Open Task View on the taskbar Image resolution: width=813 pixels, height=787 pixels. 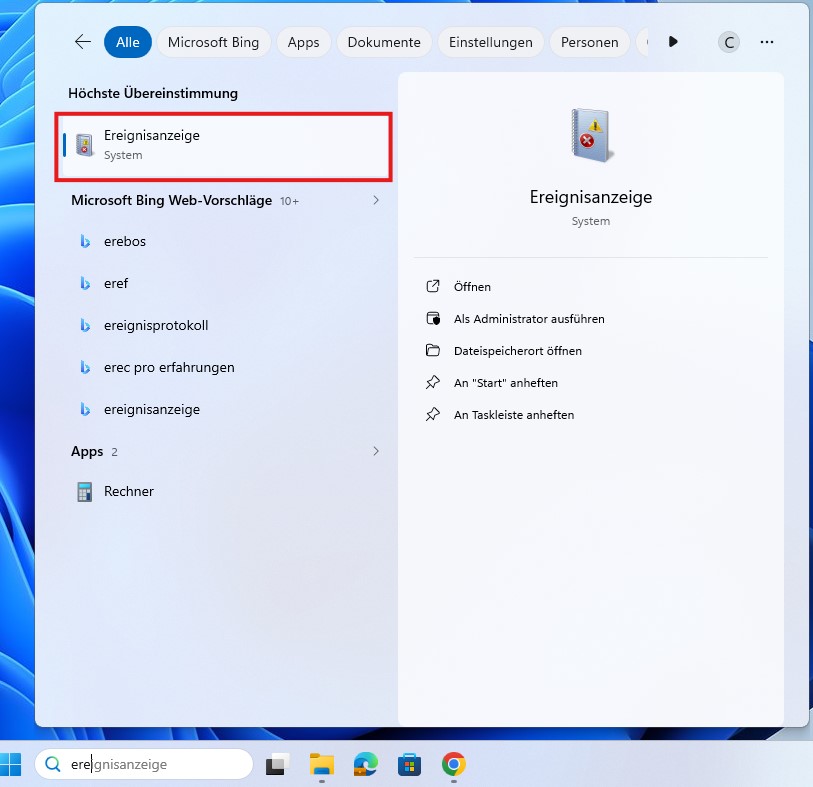click(x=277, y=764)
